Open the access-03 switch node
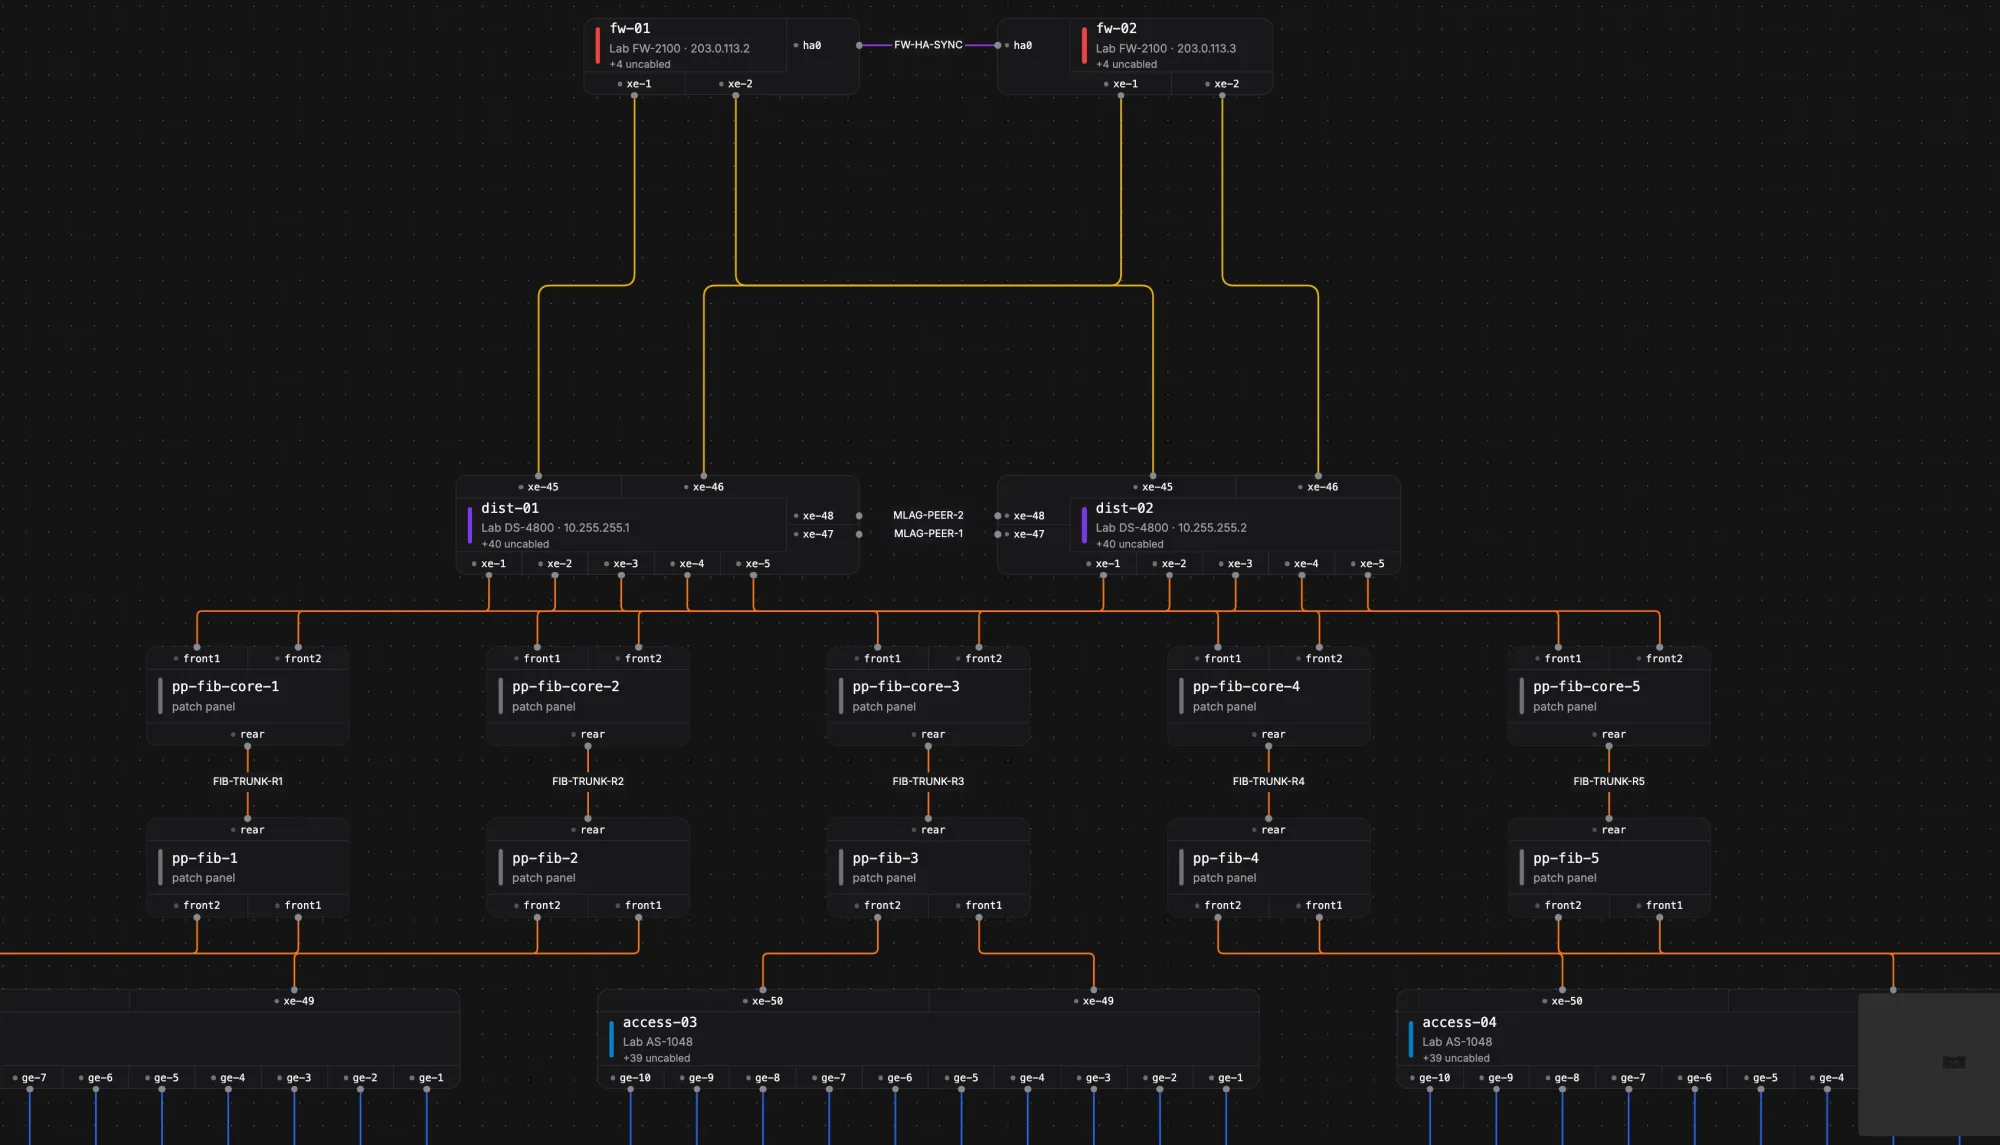This screenshot has height=1145, width=2000. point(928,1039)
